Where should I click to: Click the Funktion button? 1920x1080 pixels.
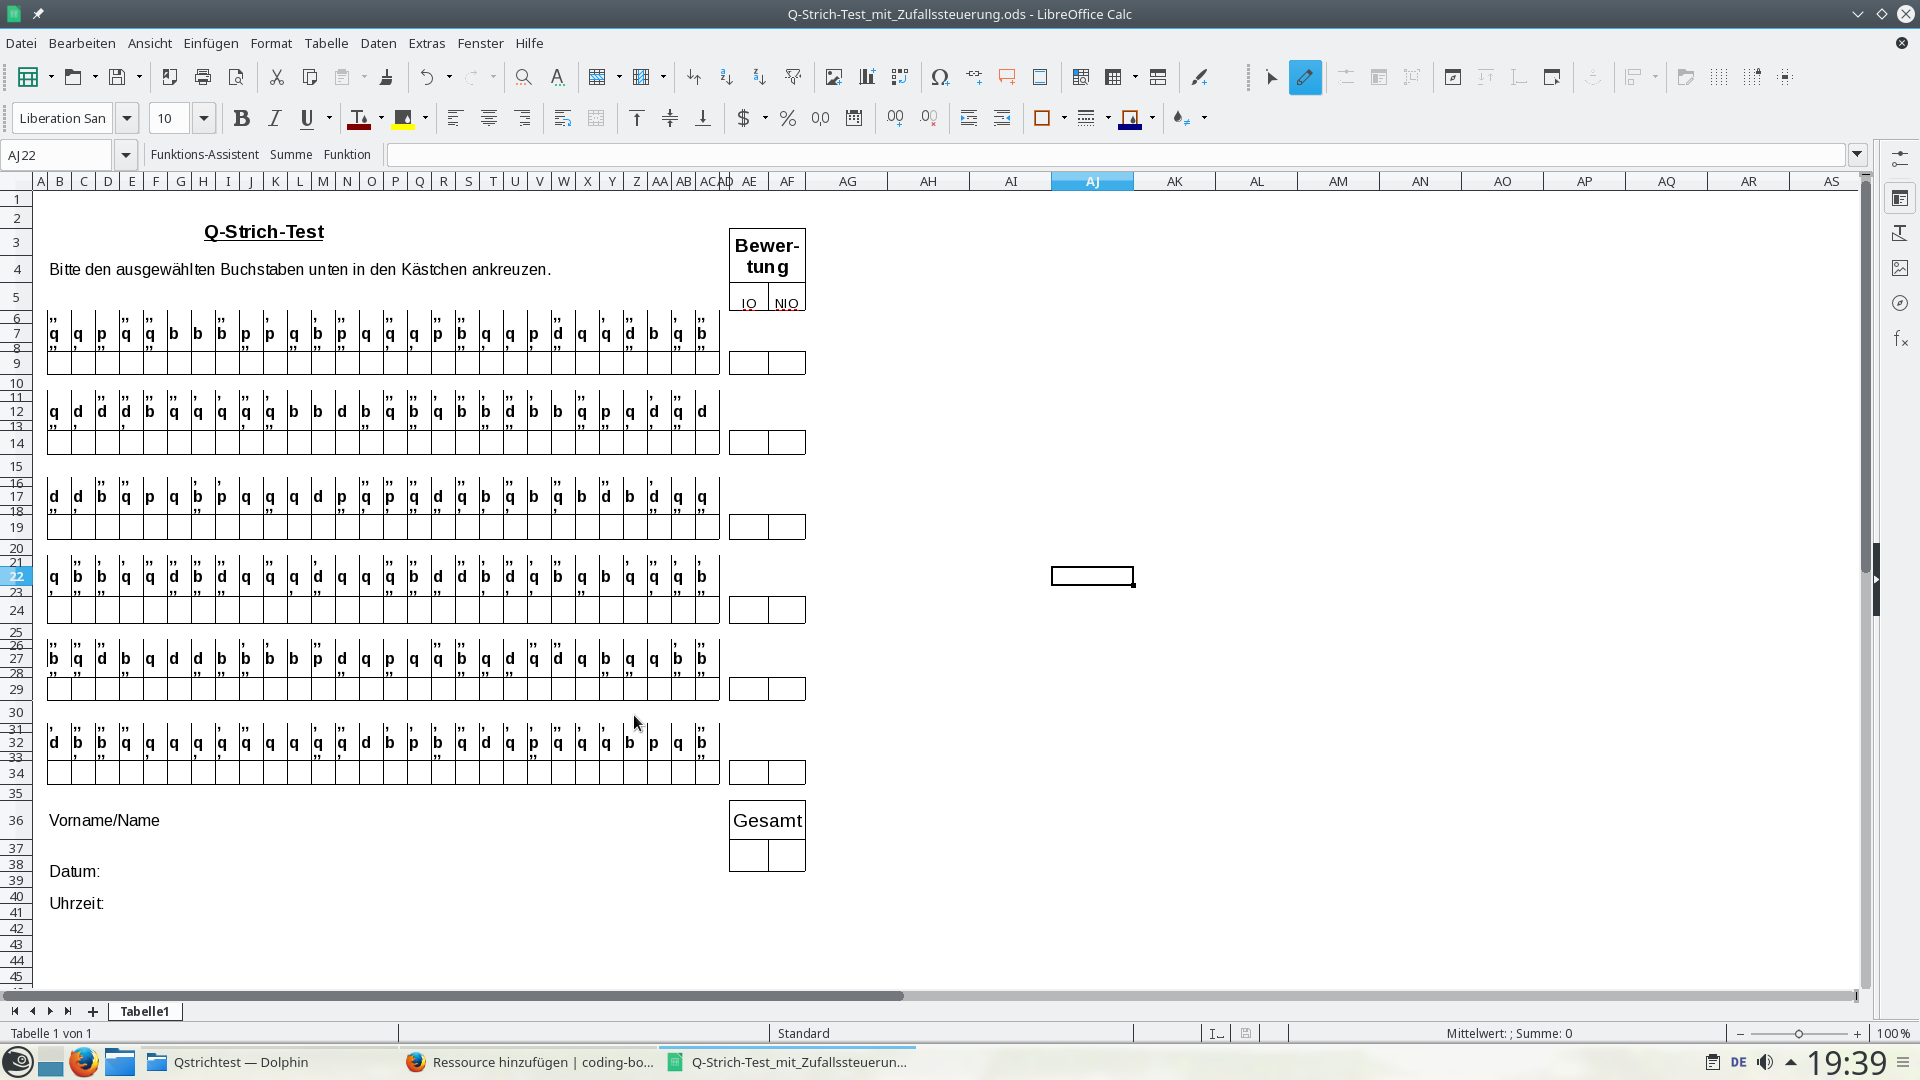pyautogui.click(x=347, y=154)
